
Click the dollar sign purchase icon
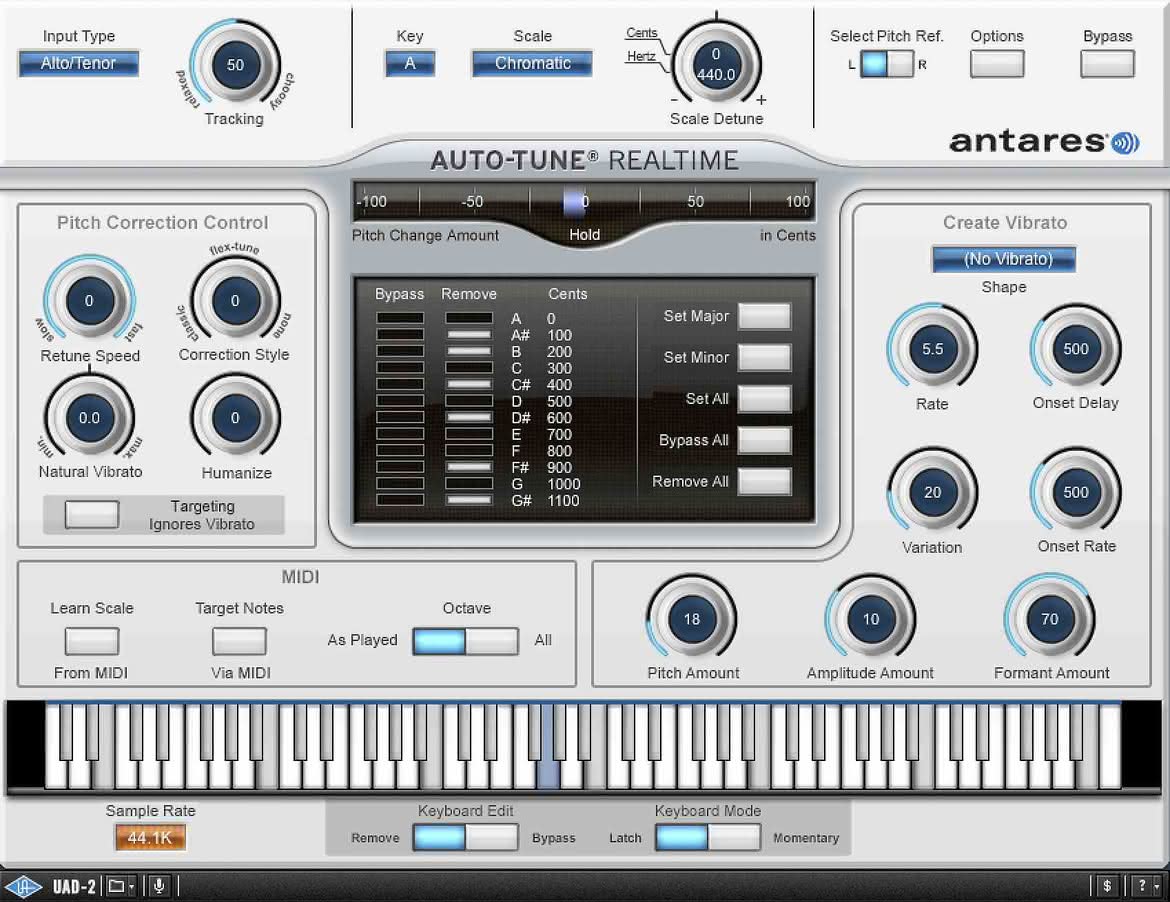pyautogui.click(x=1107, y=886)
